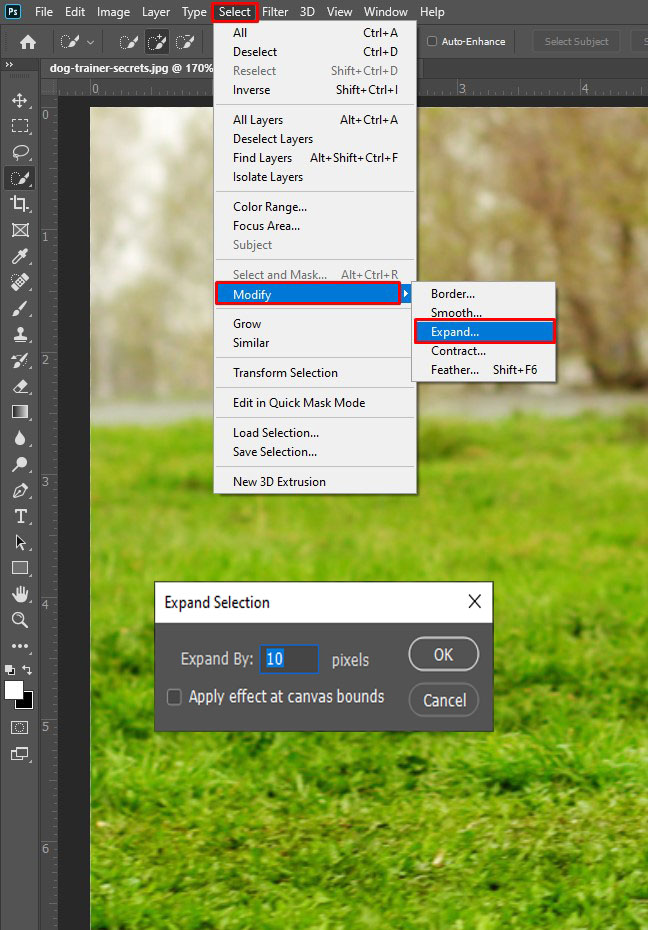Check Apply effect at canvas bounds
The image size is (648, 930).
(174, 697)
